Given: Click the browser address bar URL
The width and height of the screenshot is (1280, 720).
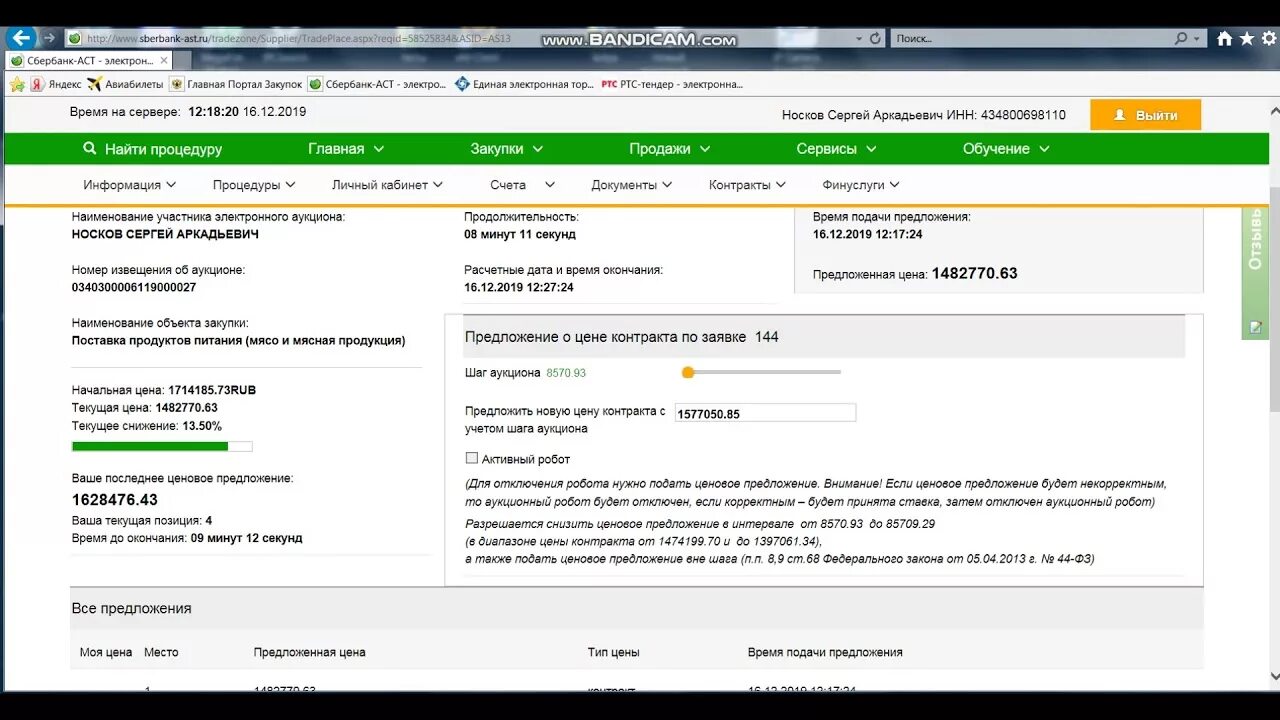Looking at the screenshot, I should [x=299, y=39].
